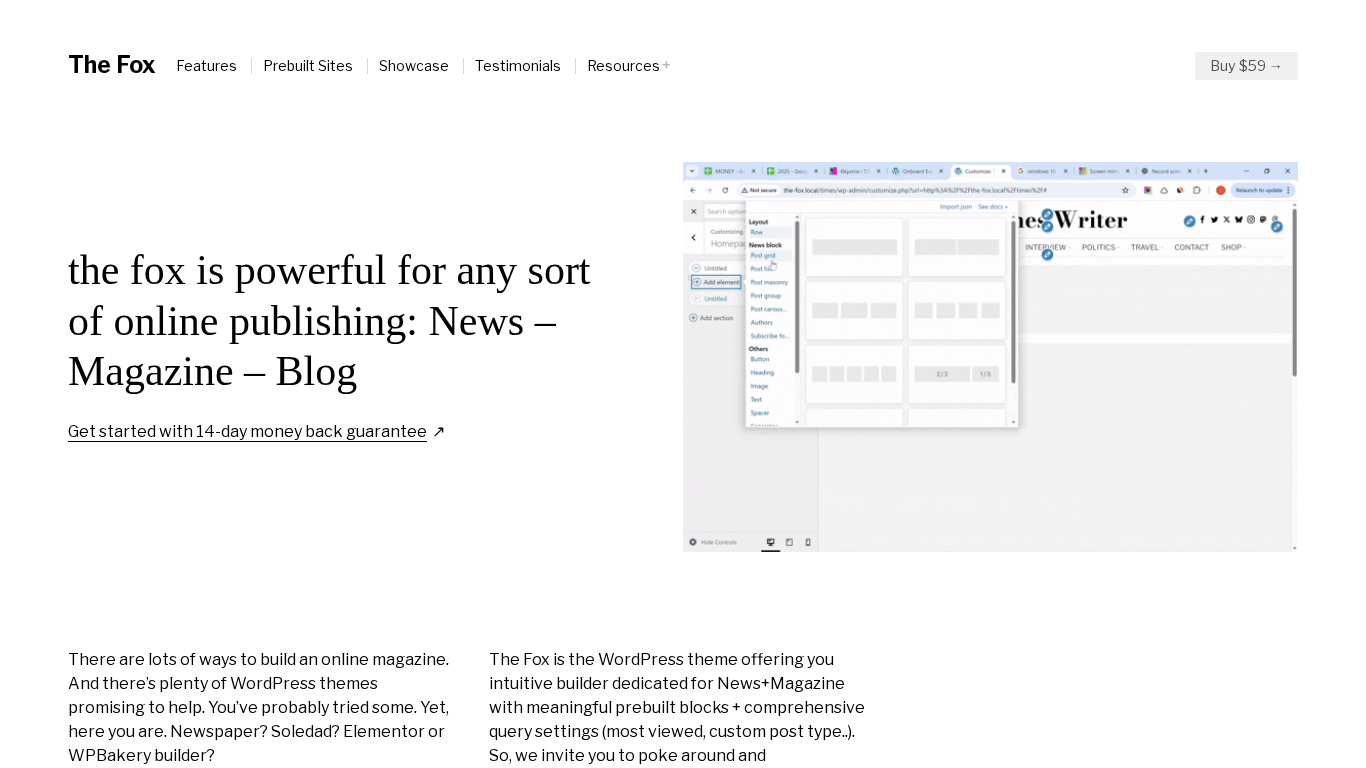1366x768 pixels.
Task: Click The Fox logo
Action: click(x=111, y=65)
